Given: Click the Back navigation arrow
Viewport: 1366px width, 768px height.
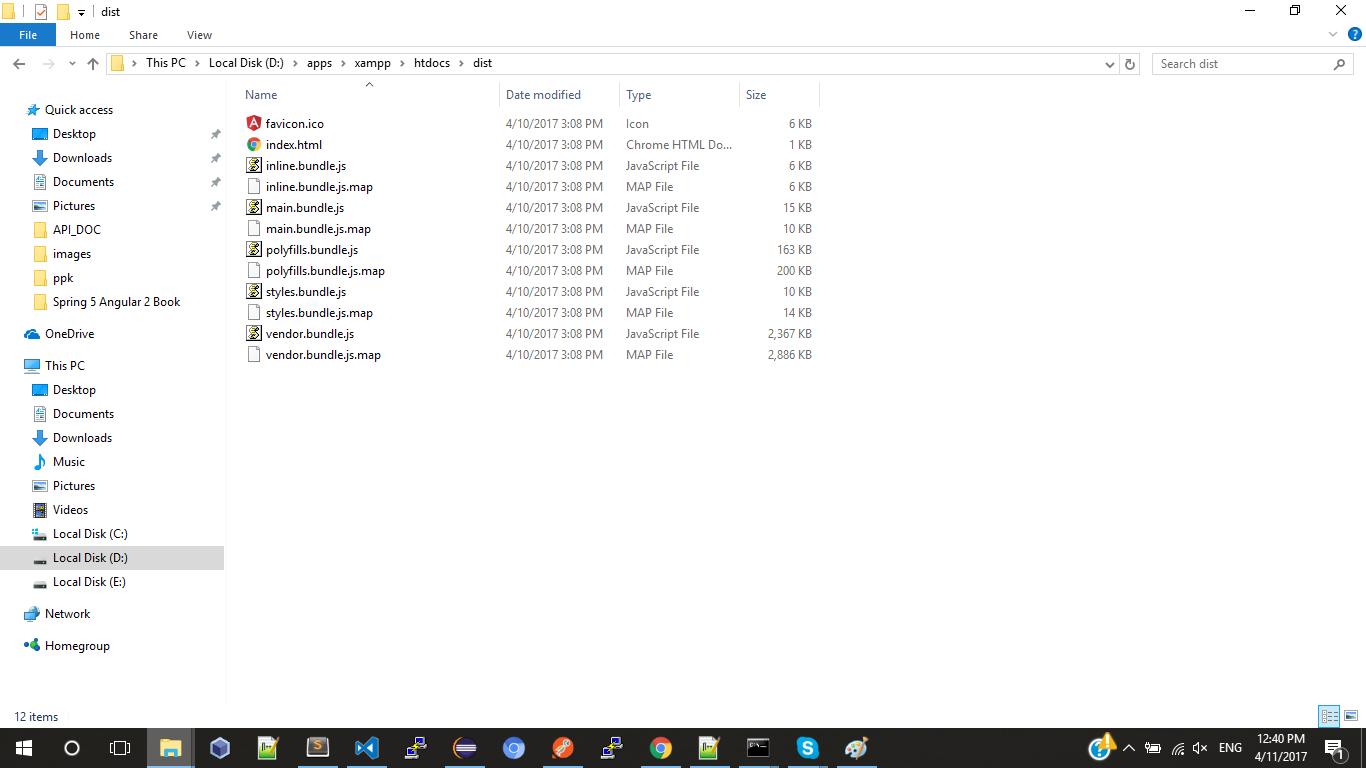Looking at the screenshot, I should (19, 63).
